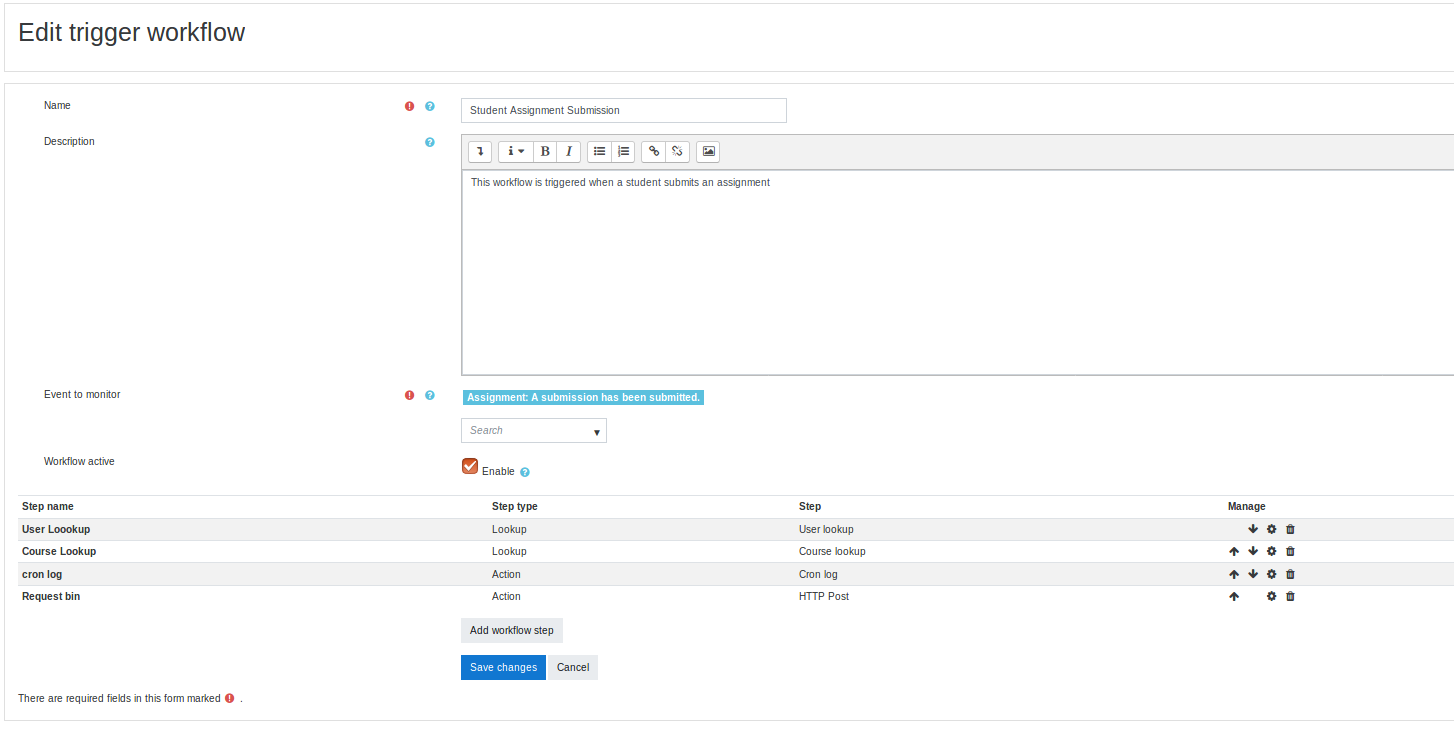Open help for Event to monitor
The height and width of the screenshot is (746, 1454).
pyautogui.click(x=430, y=395)
